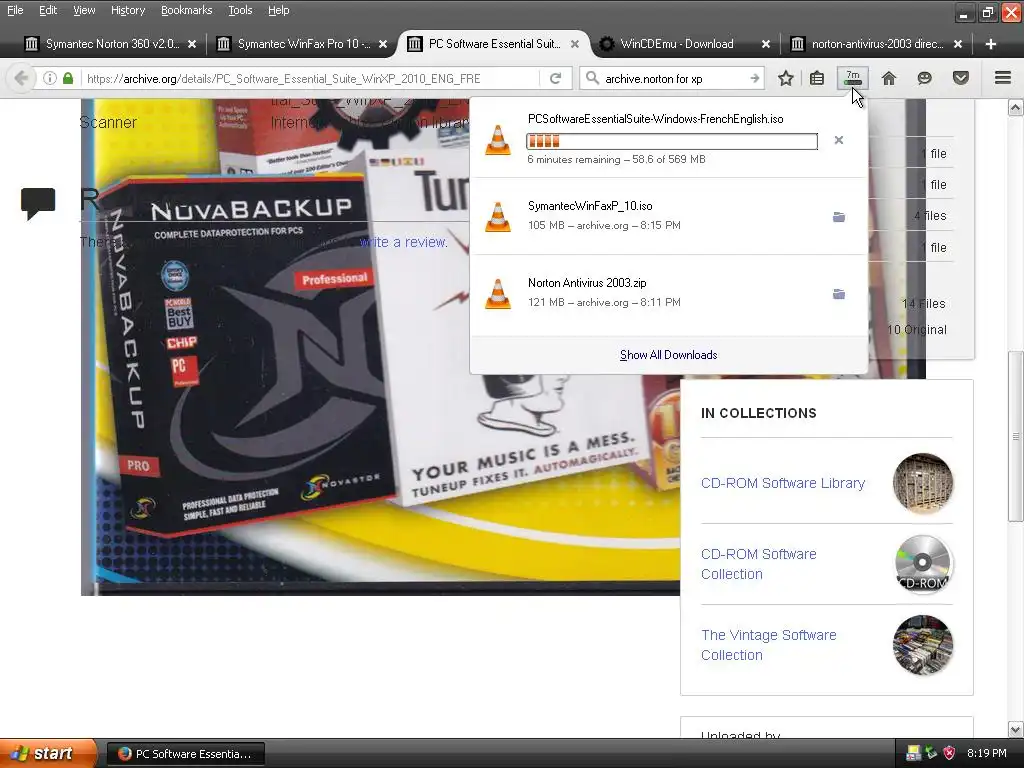Open CD-ROM Software Library collection link
1024x768 pixels.
(782, 483)
